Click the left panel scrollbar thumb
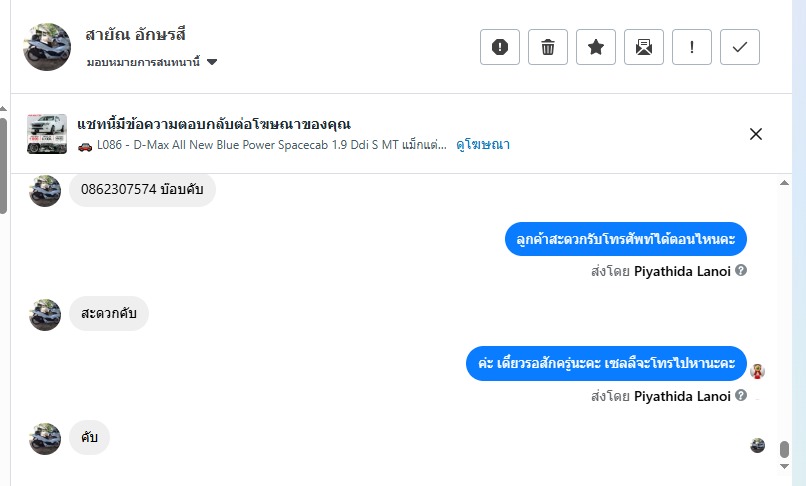Image resolution: width=806 pixels, height=486 pixels. pos(3,160)
